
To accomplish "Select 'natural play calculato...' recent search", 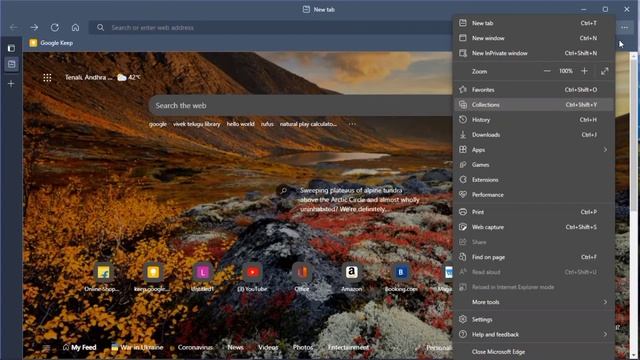I will [308, 124].
